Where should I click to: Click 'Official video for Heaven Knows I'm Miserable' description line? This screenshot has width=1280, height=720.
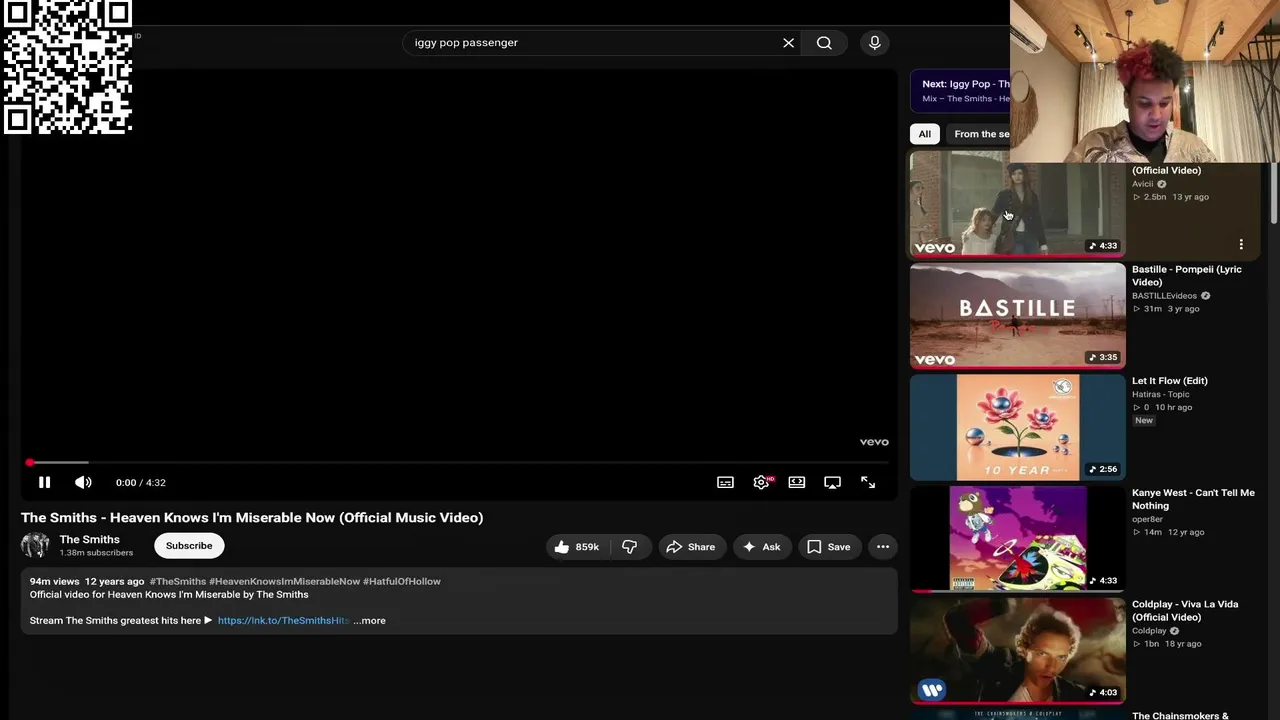[169, 594]
